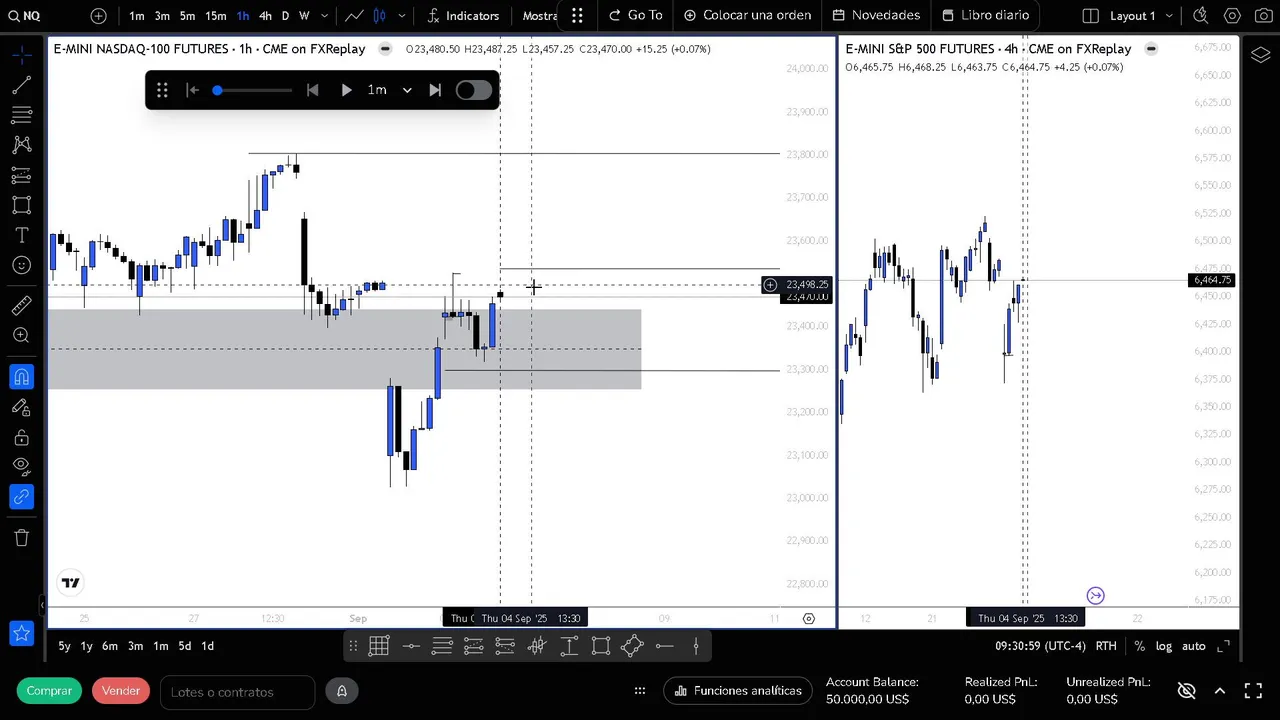The image size is (1280, 720).
Task: Open Novedades panel
Action: pos(876,15)
